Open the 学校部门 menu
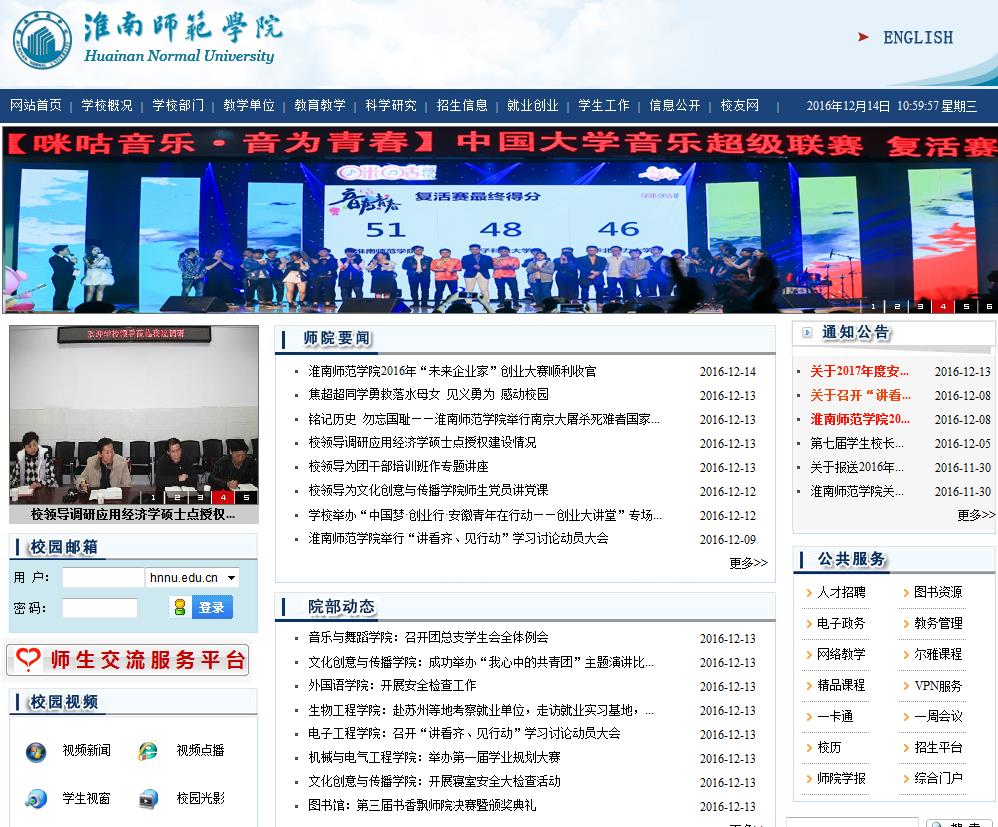The image size is (998, 827). [x=178, y=105]
